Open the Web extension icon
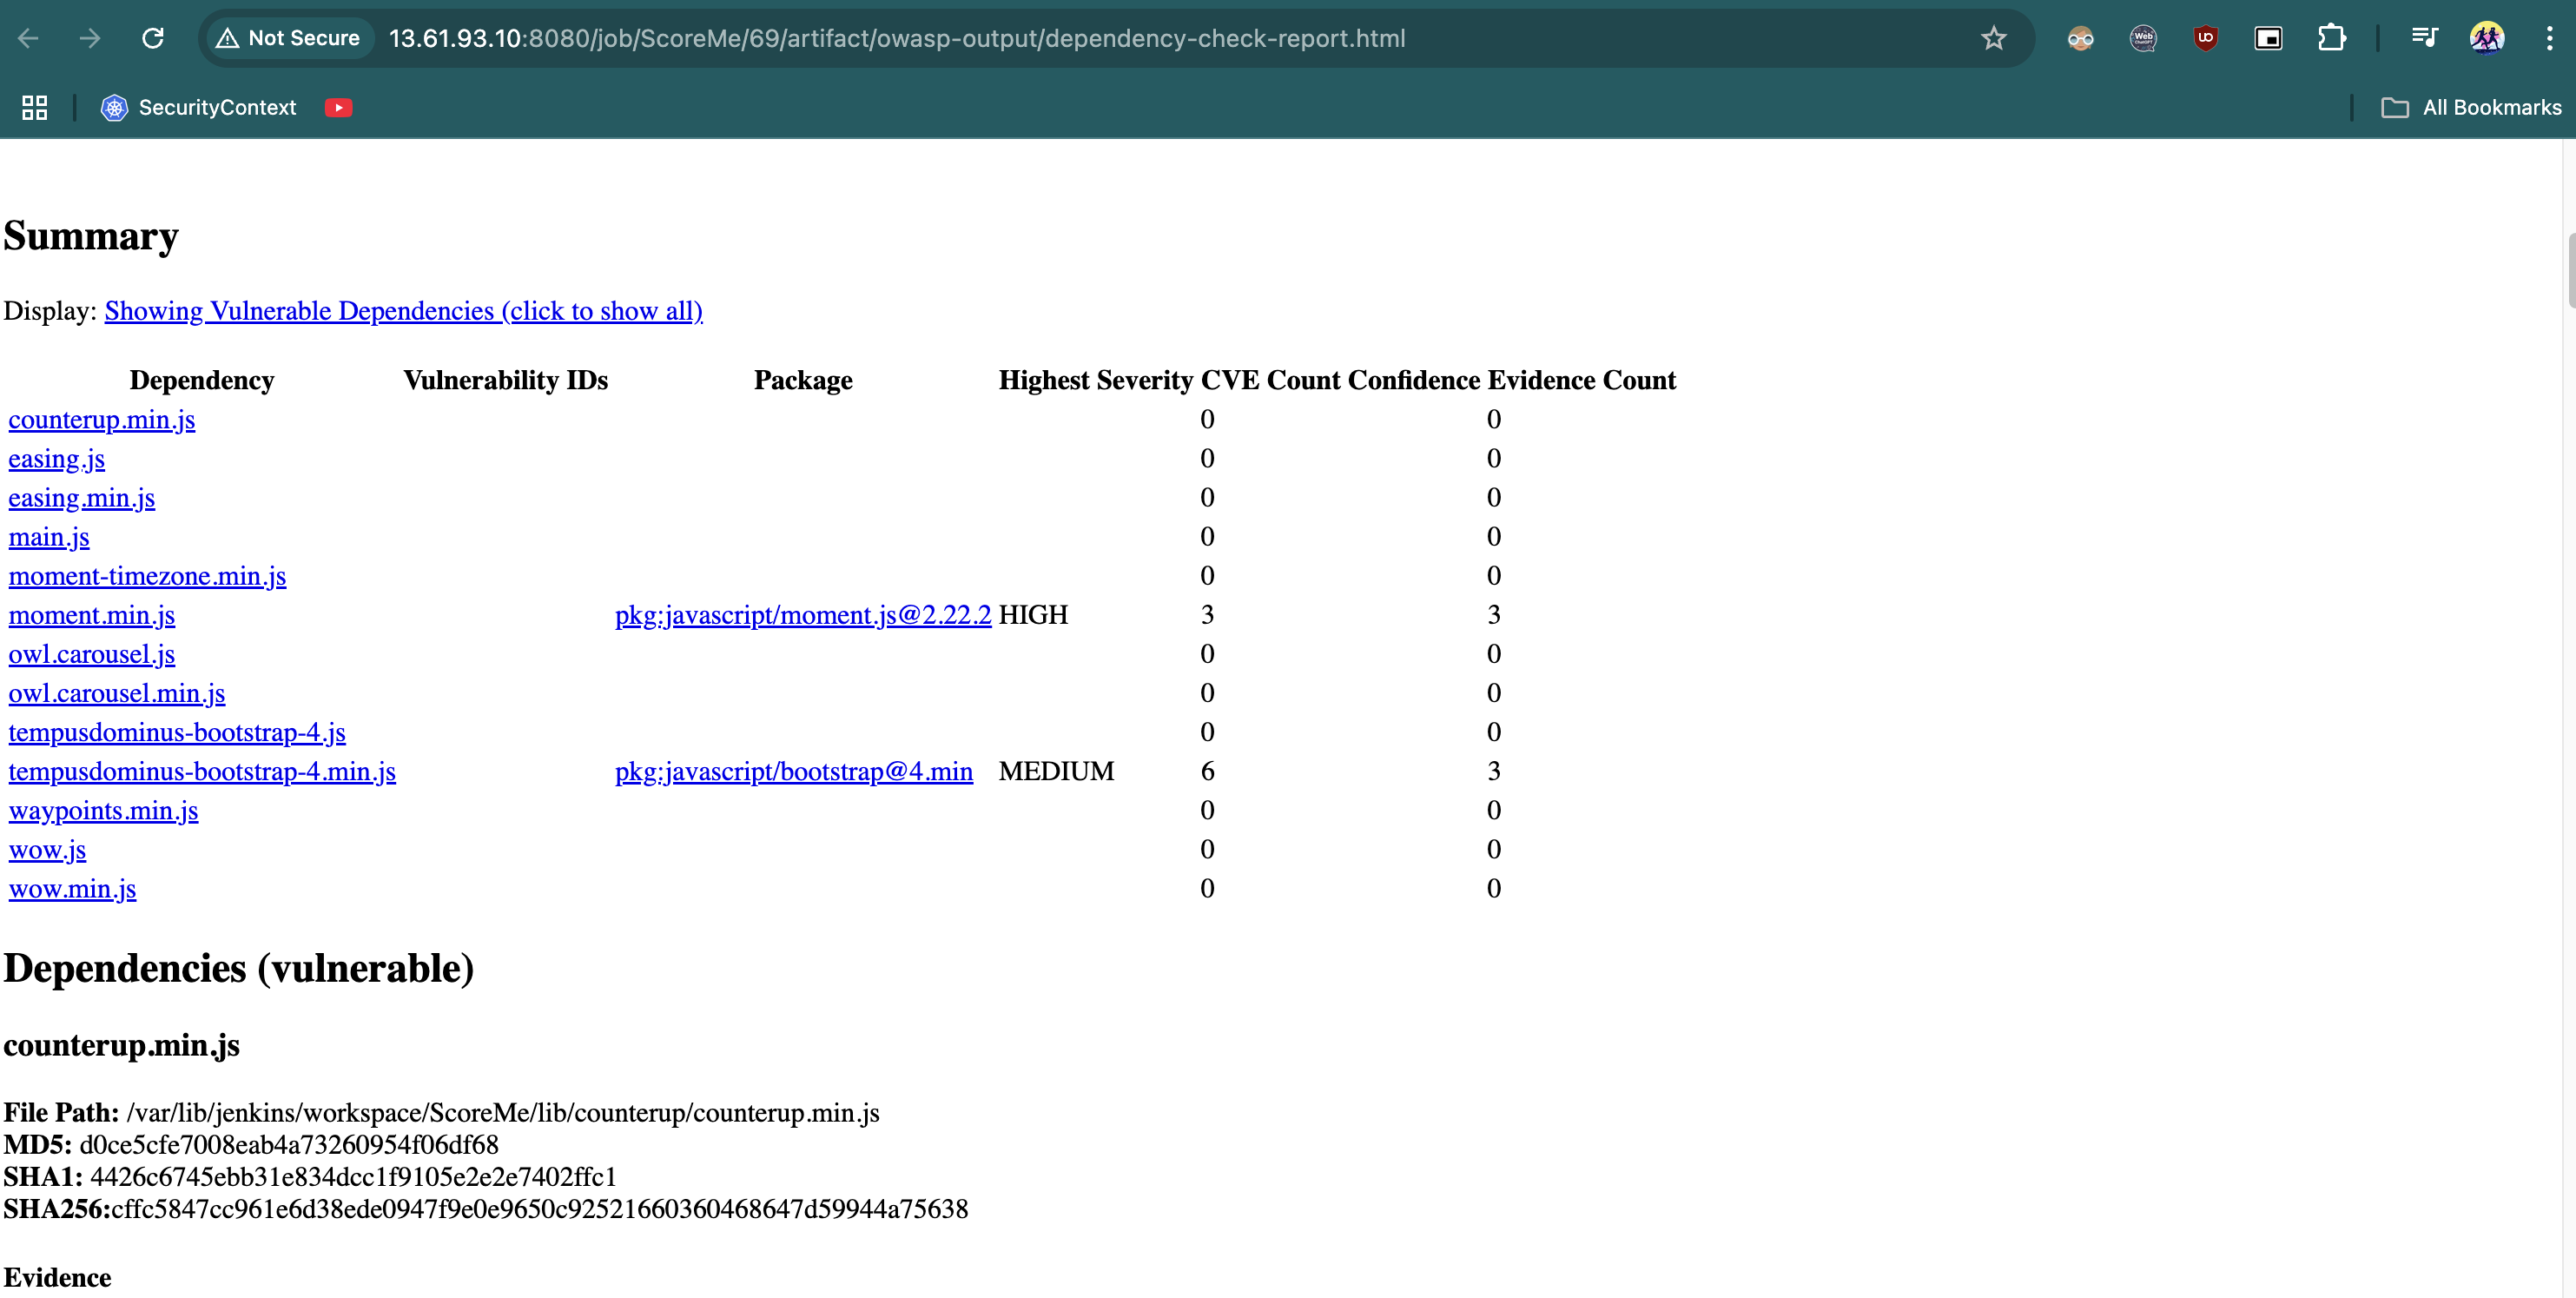 [2143, 38]
